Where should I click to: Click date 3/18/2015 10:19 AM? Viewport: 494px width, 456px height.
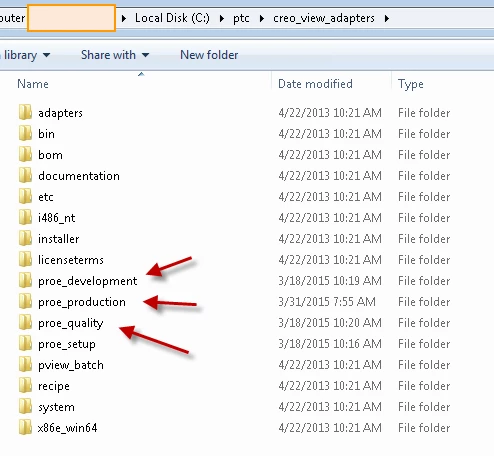(330, 281)
